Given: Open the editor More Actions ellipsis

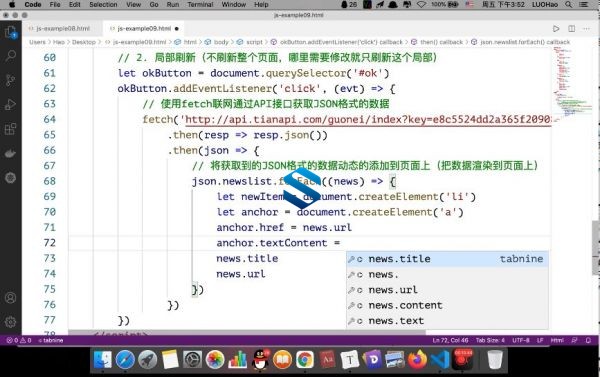Looking at the screenshot, I should click(586, 29).
